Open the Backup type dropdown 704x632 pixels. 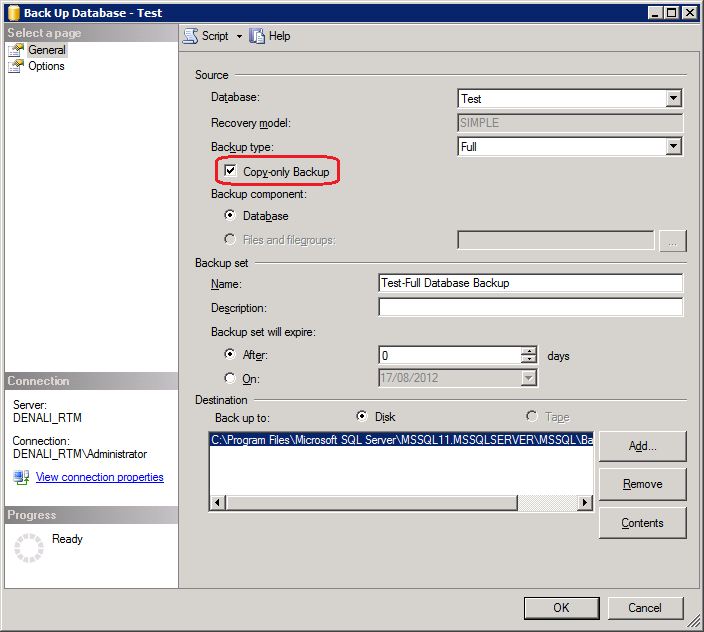pos(673,146)
